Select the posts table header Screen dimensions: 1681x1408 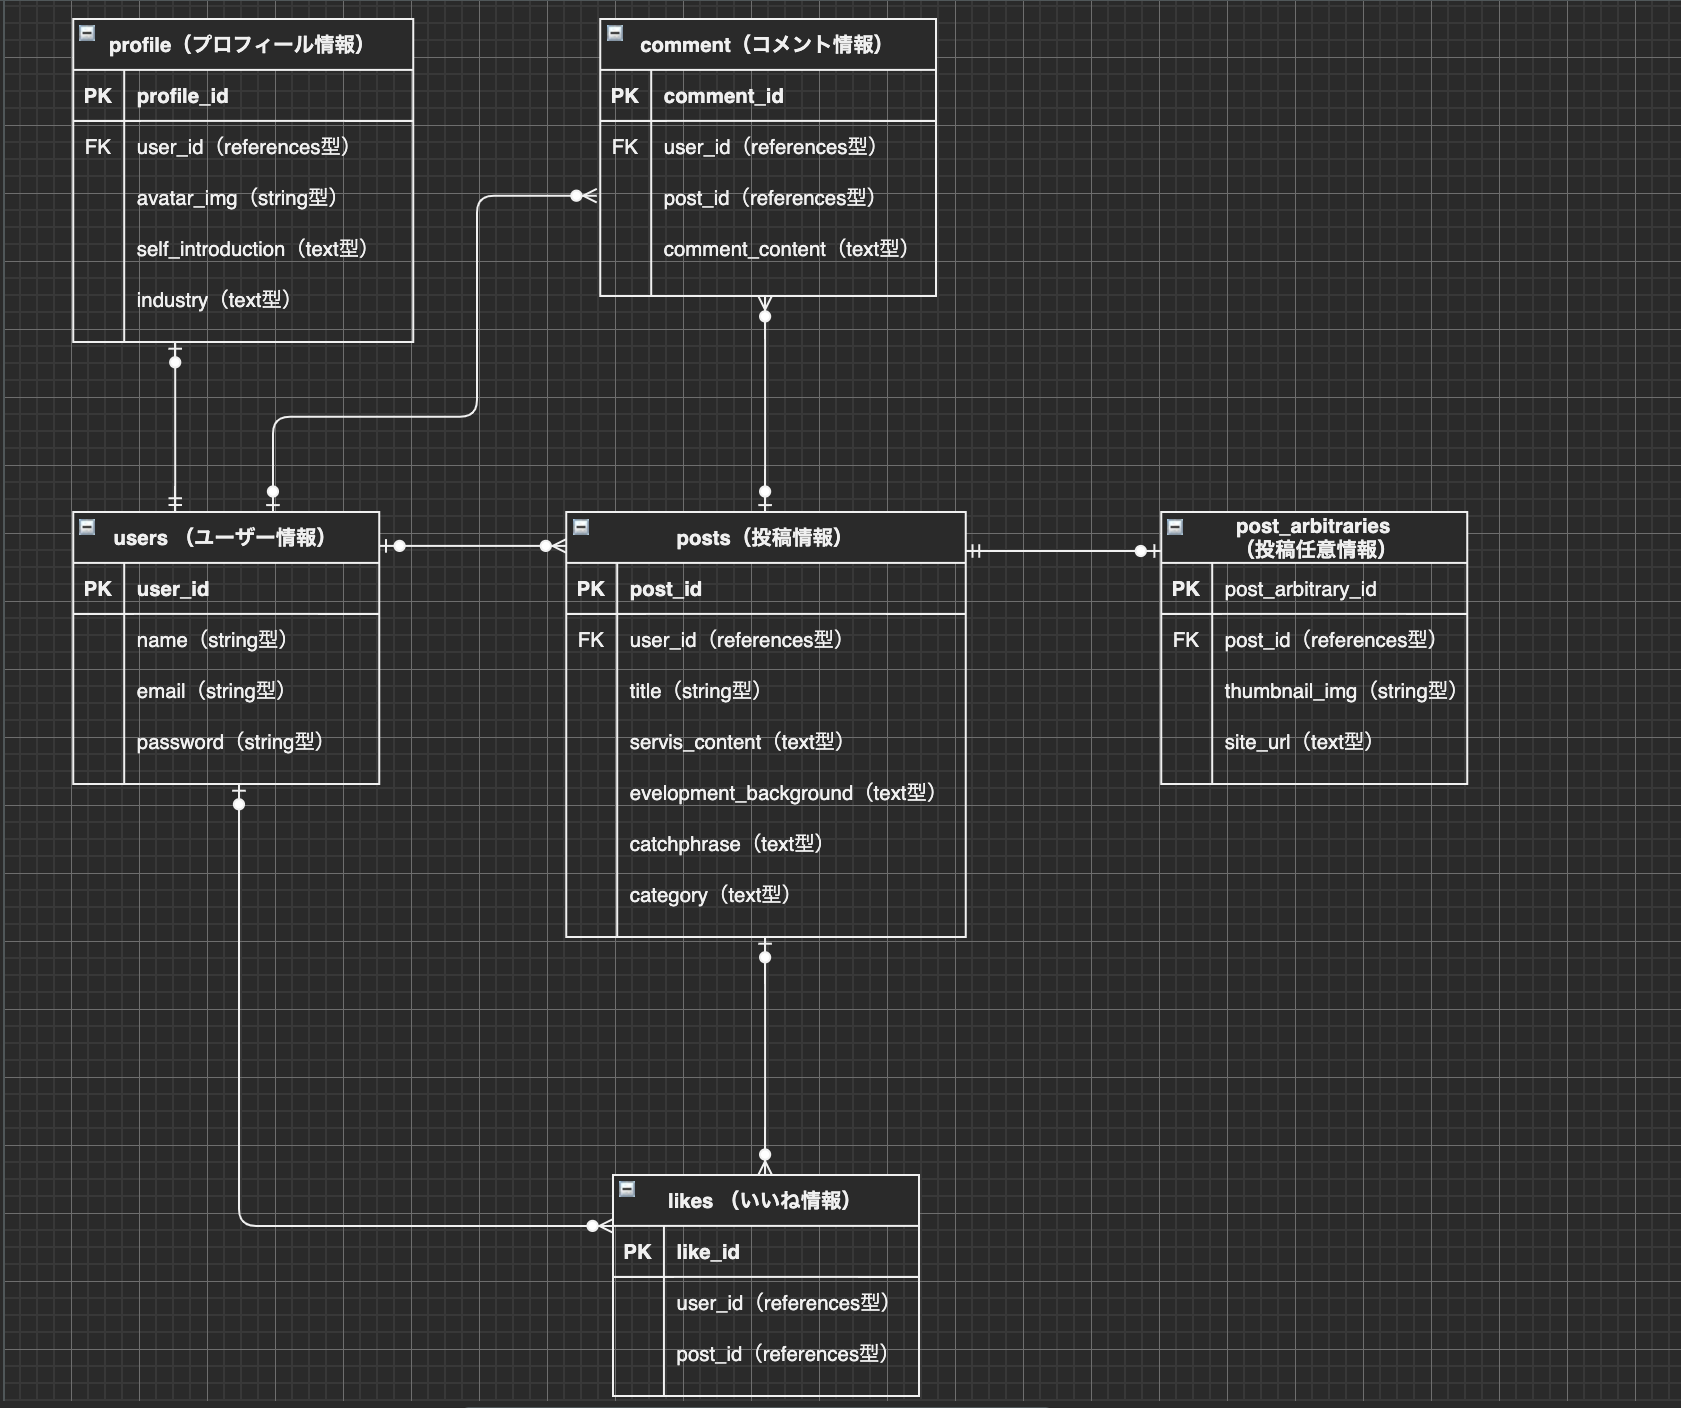coord(766,538)
